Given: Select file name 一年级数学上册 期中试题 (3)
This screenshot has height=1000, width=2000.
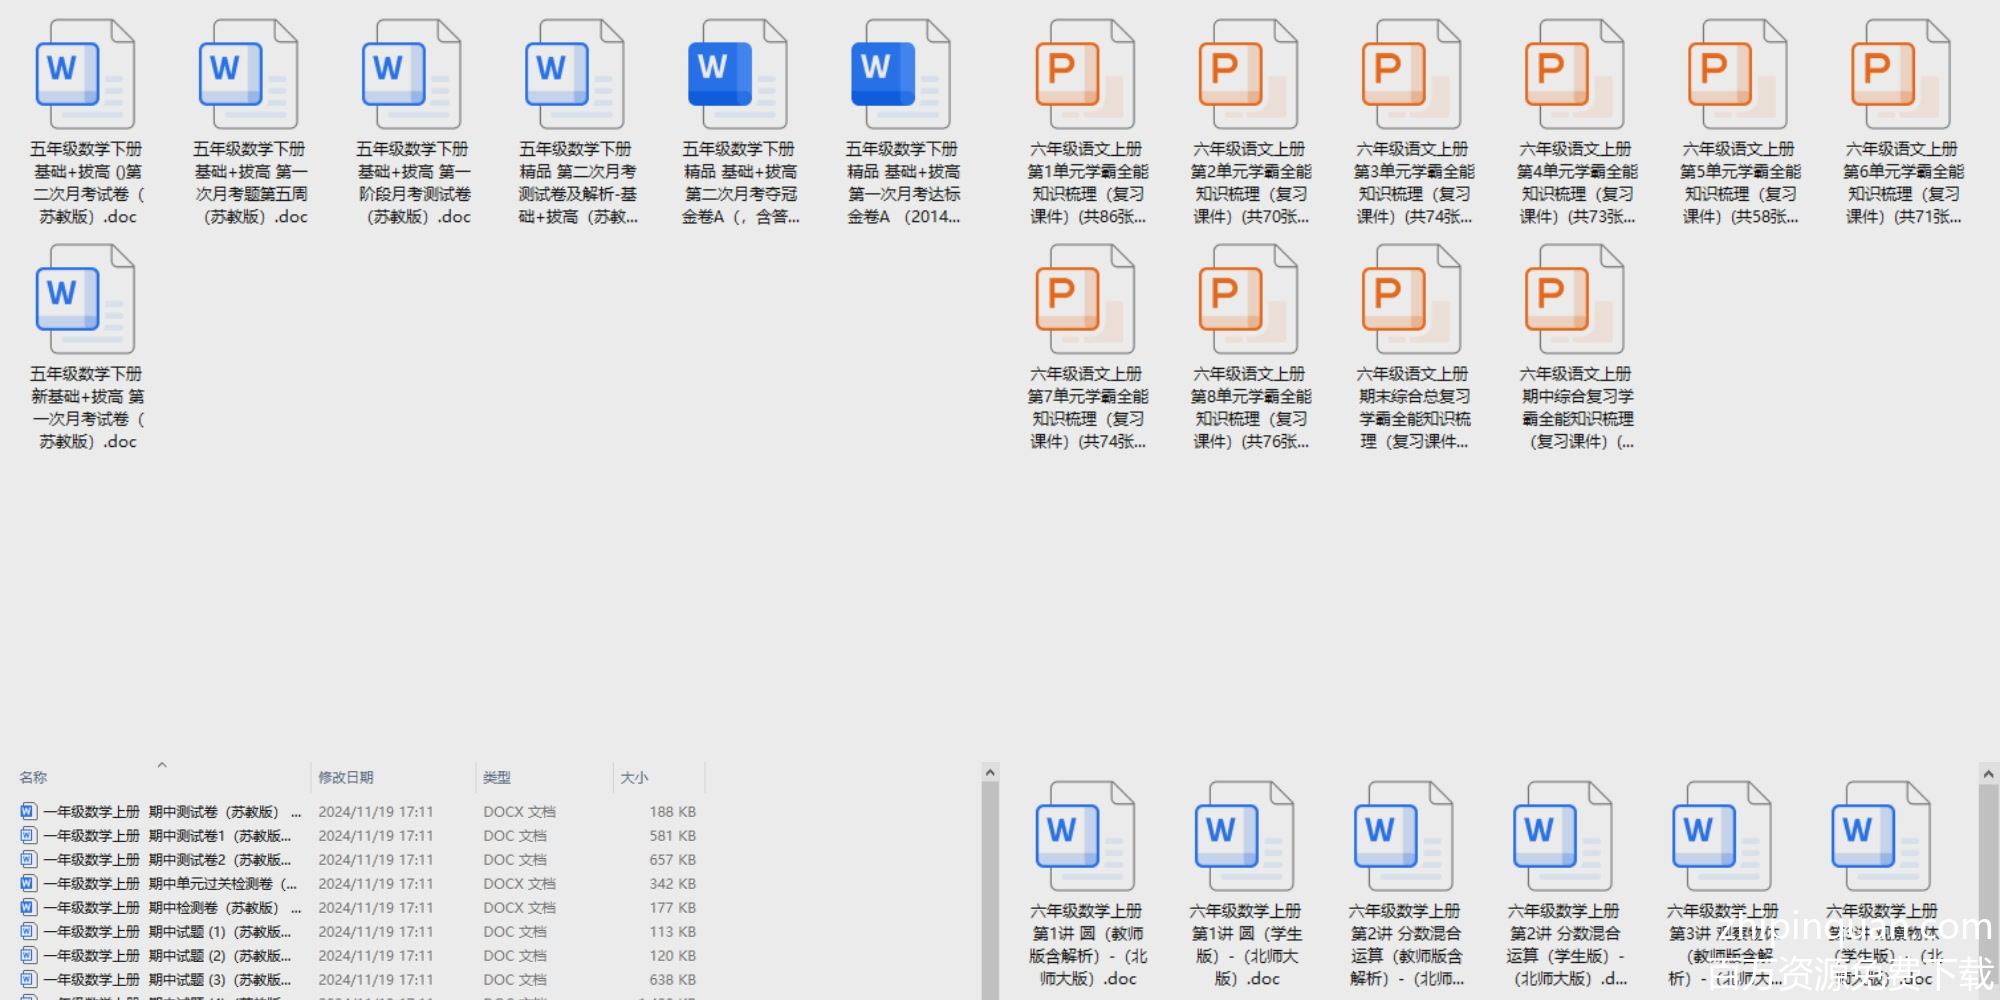Looking at the screenshot, I should tap(167, 979).
